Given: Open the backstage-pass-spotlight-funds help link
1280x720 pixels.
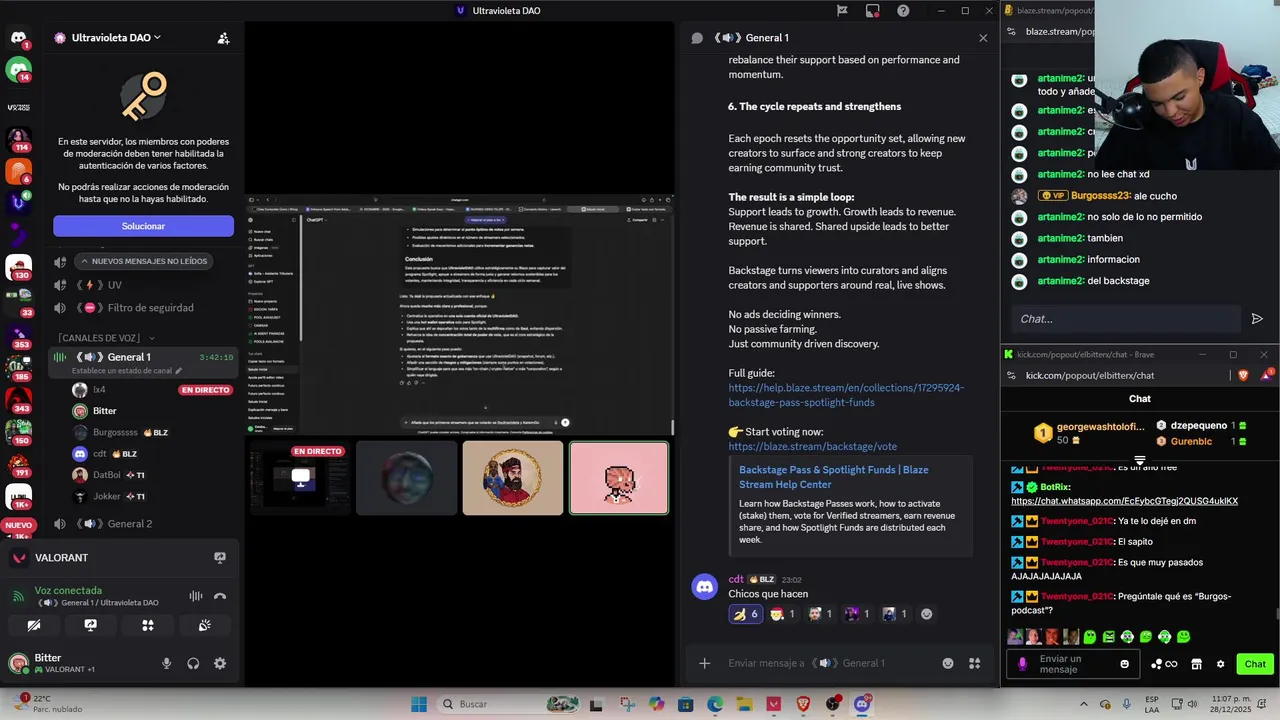Looking at the screenshot, I should tap(846, 395).
